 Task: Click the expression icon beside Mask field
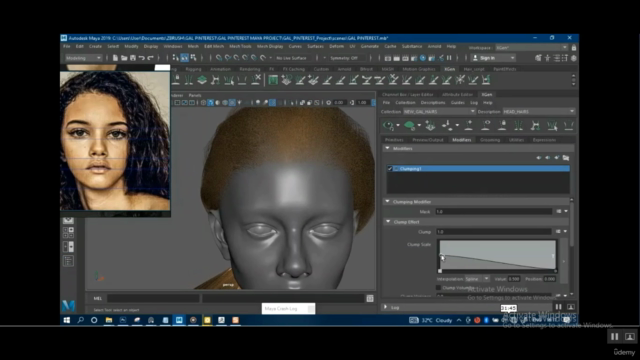coord(558,211)
